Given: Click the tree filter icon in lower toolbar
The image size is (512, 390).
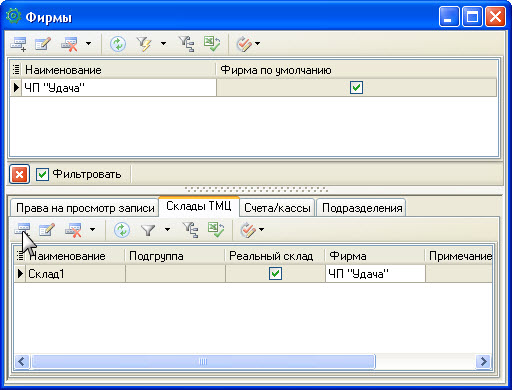Looking at the screenshot, I should click(190, 230).
